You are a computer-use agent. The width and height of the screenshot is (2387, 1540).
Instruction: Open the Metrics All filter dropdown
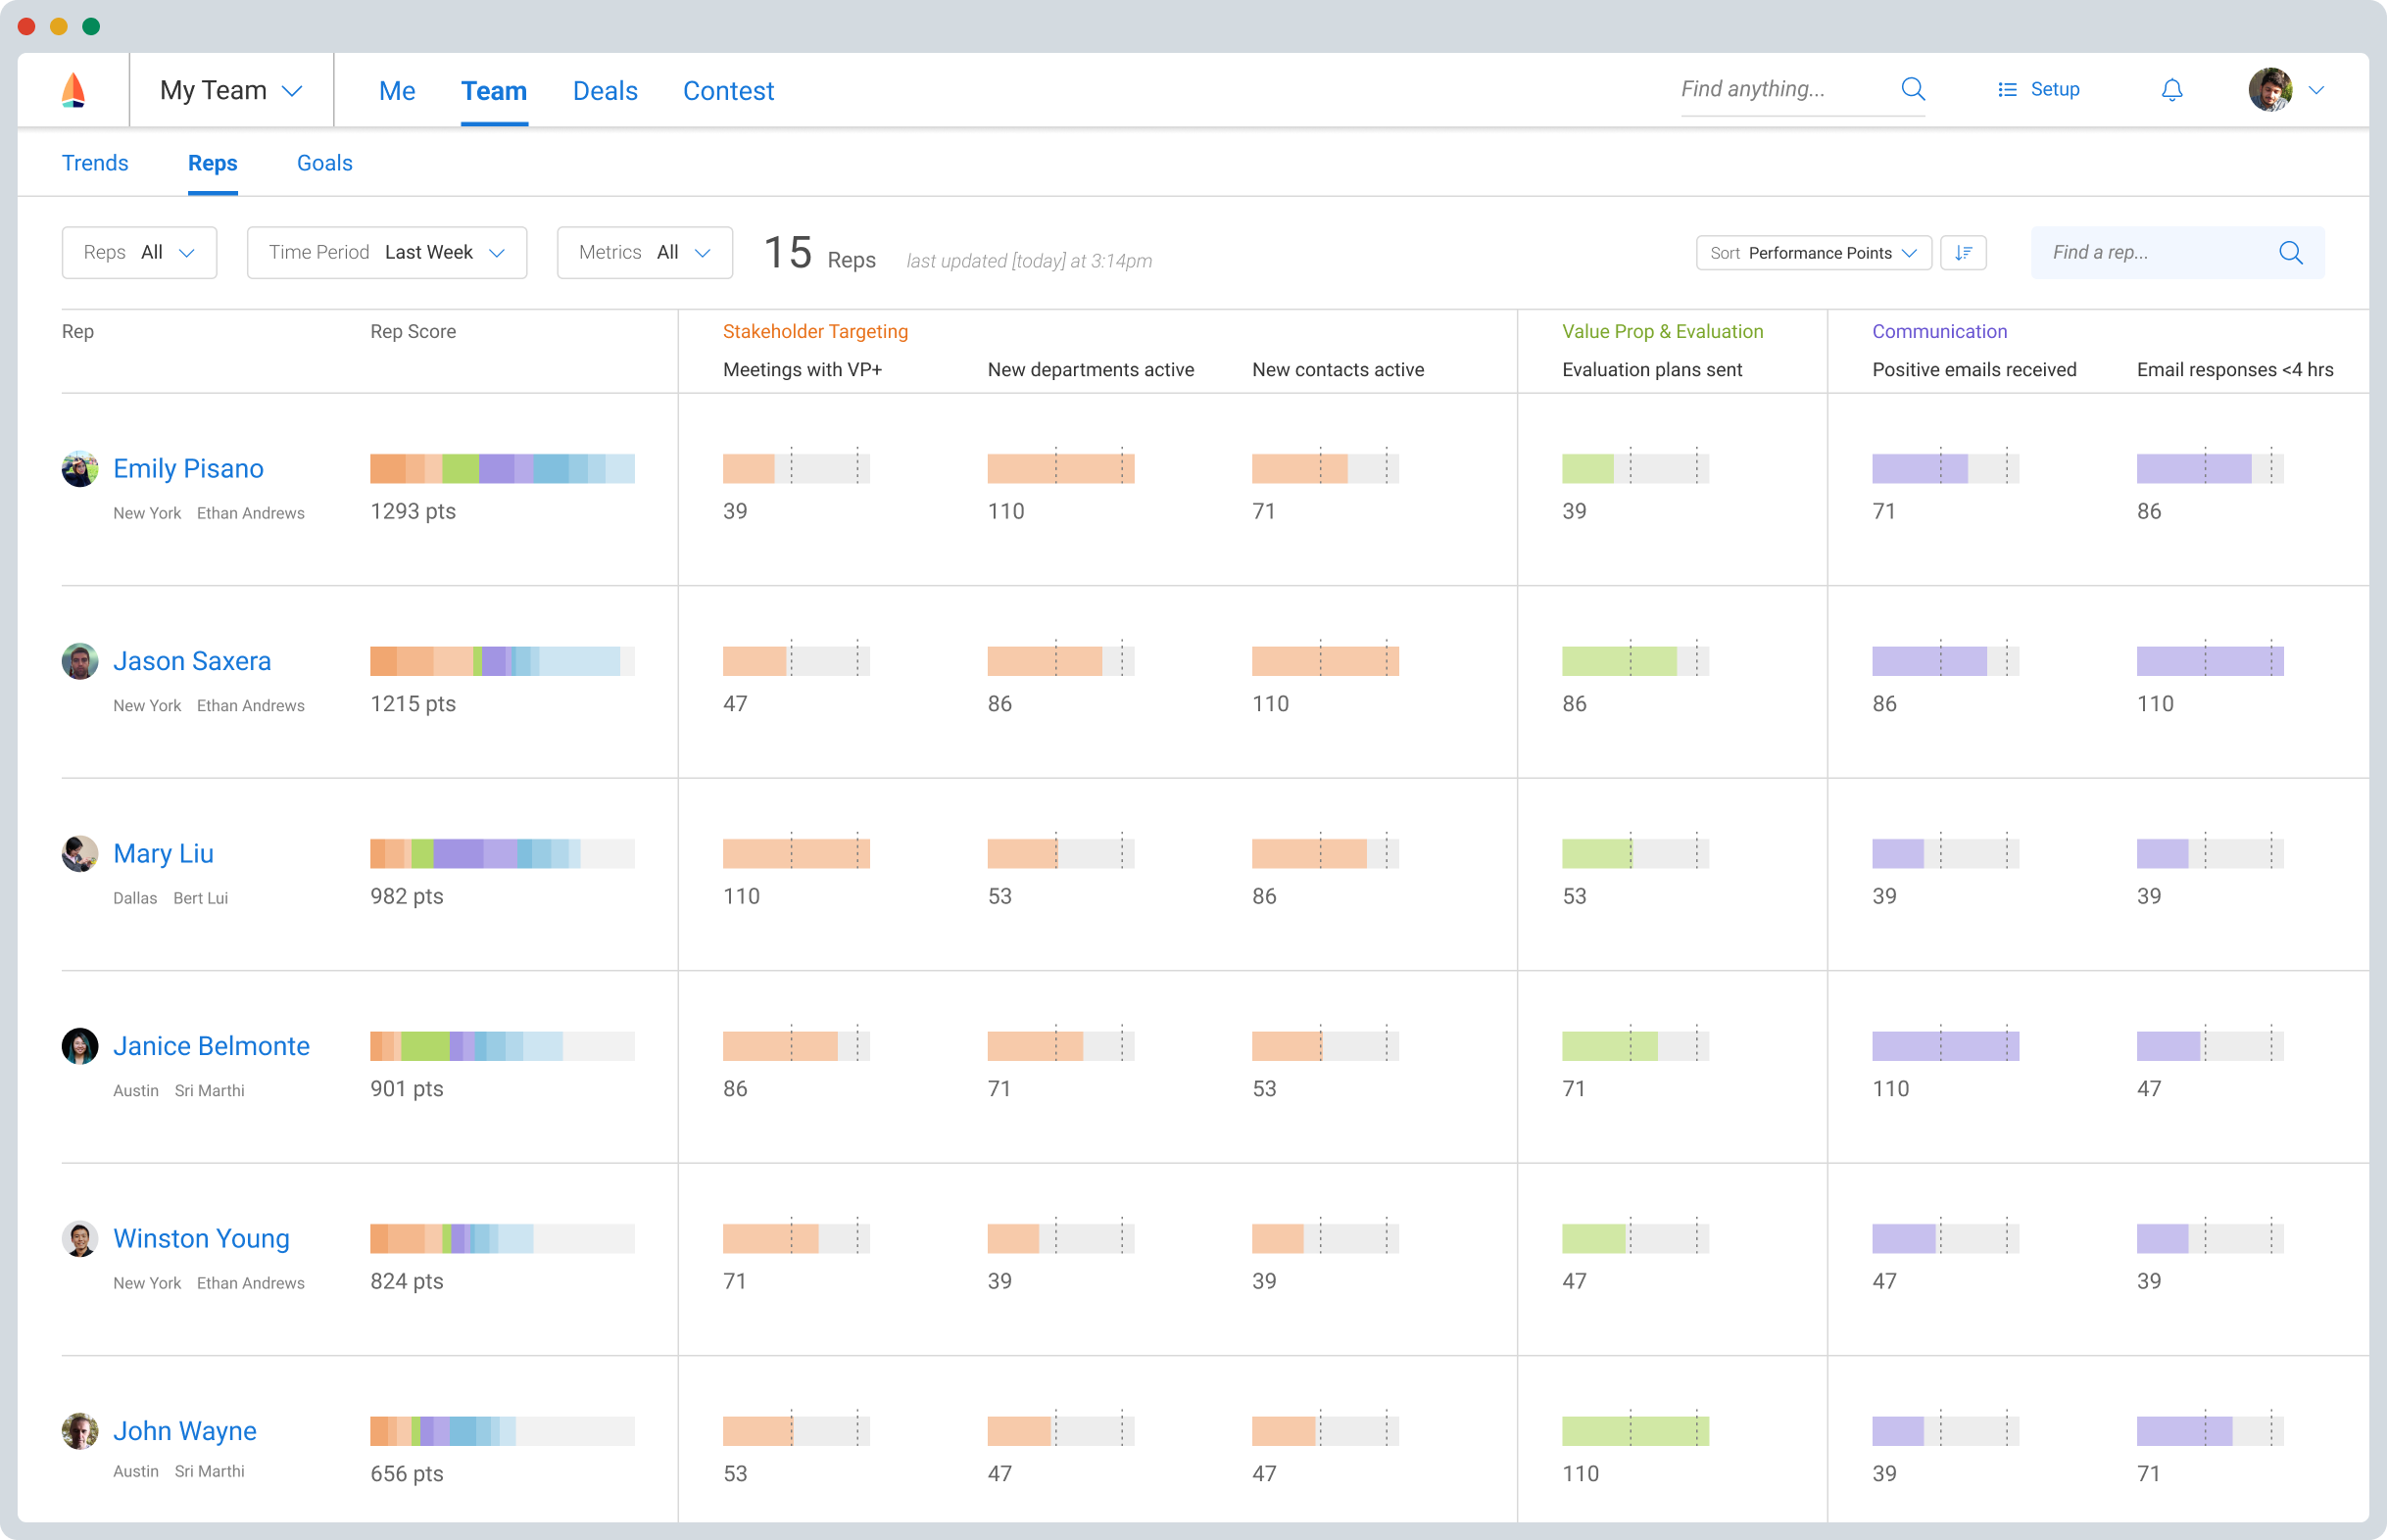(x=644, y=253)
